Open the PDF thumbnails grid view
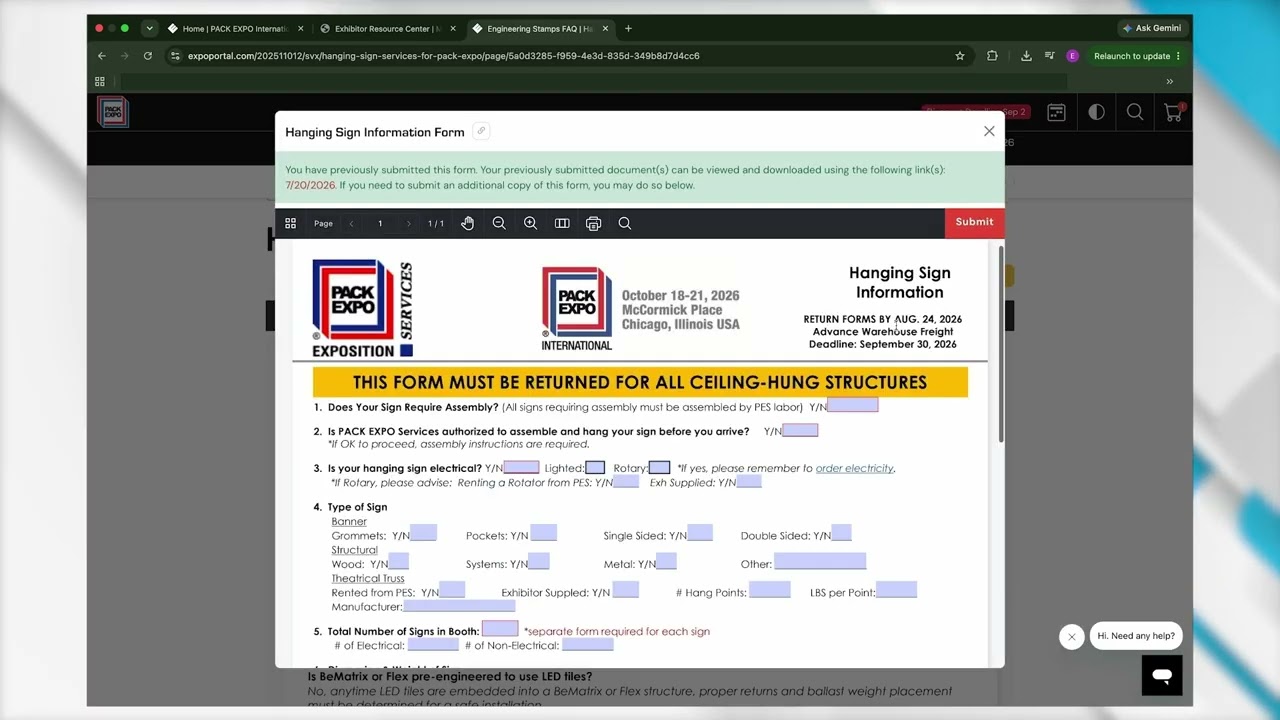 point(290,223)
